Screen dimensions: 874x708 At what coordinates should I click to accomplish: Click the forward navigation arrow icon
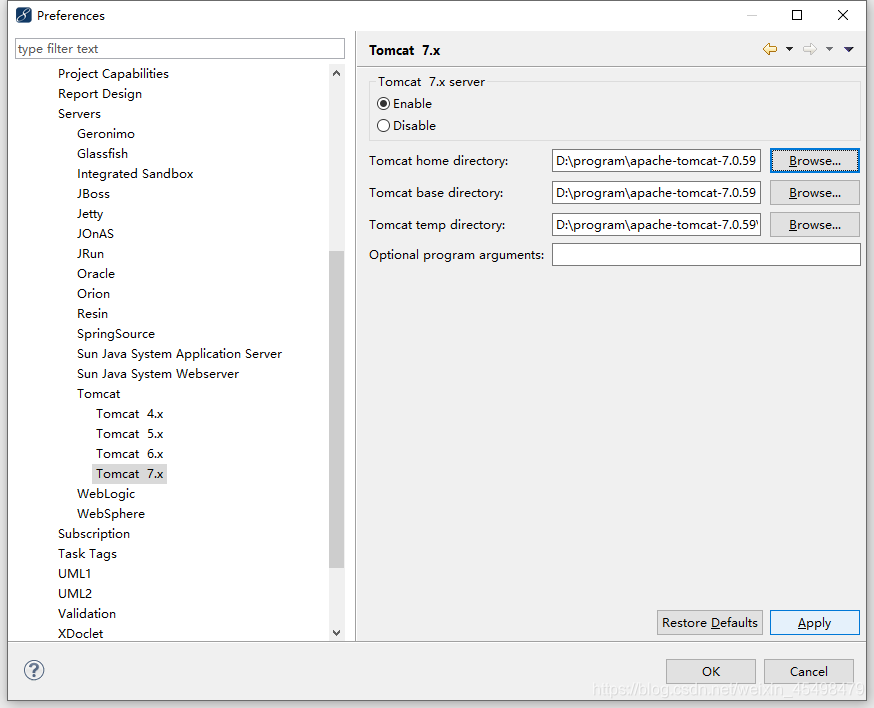point(810,50)
